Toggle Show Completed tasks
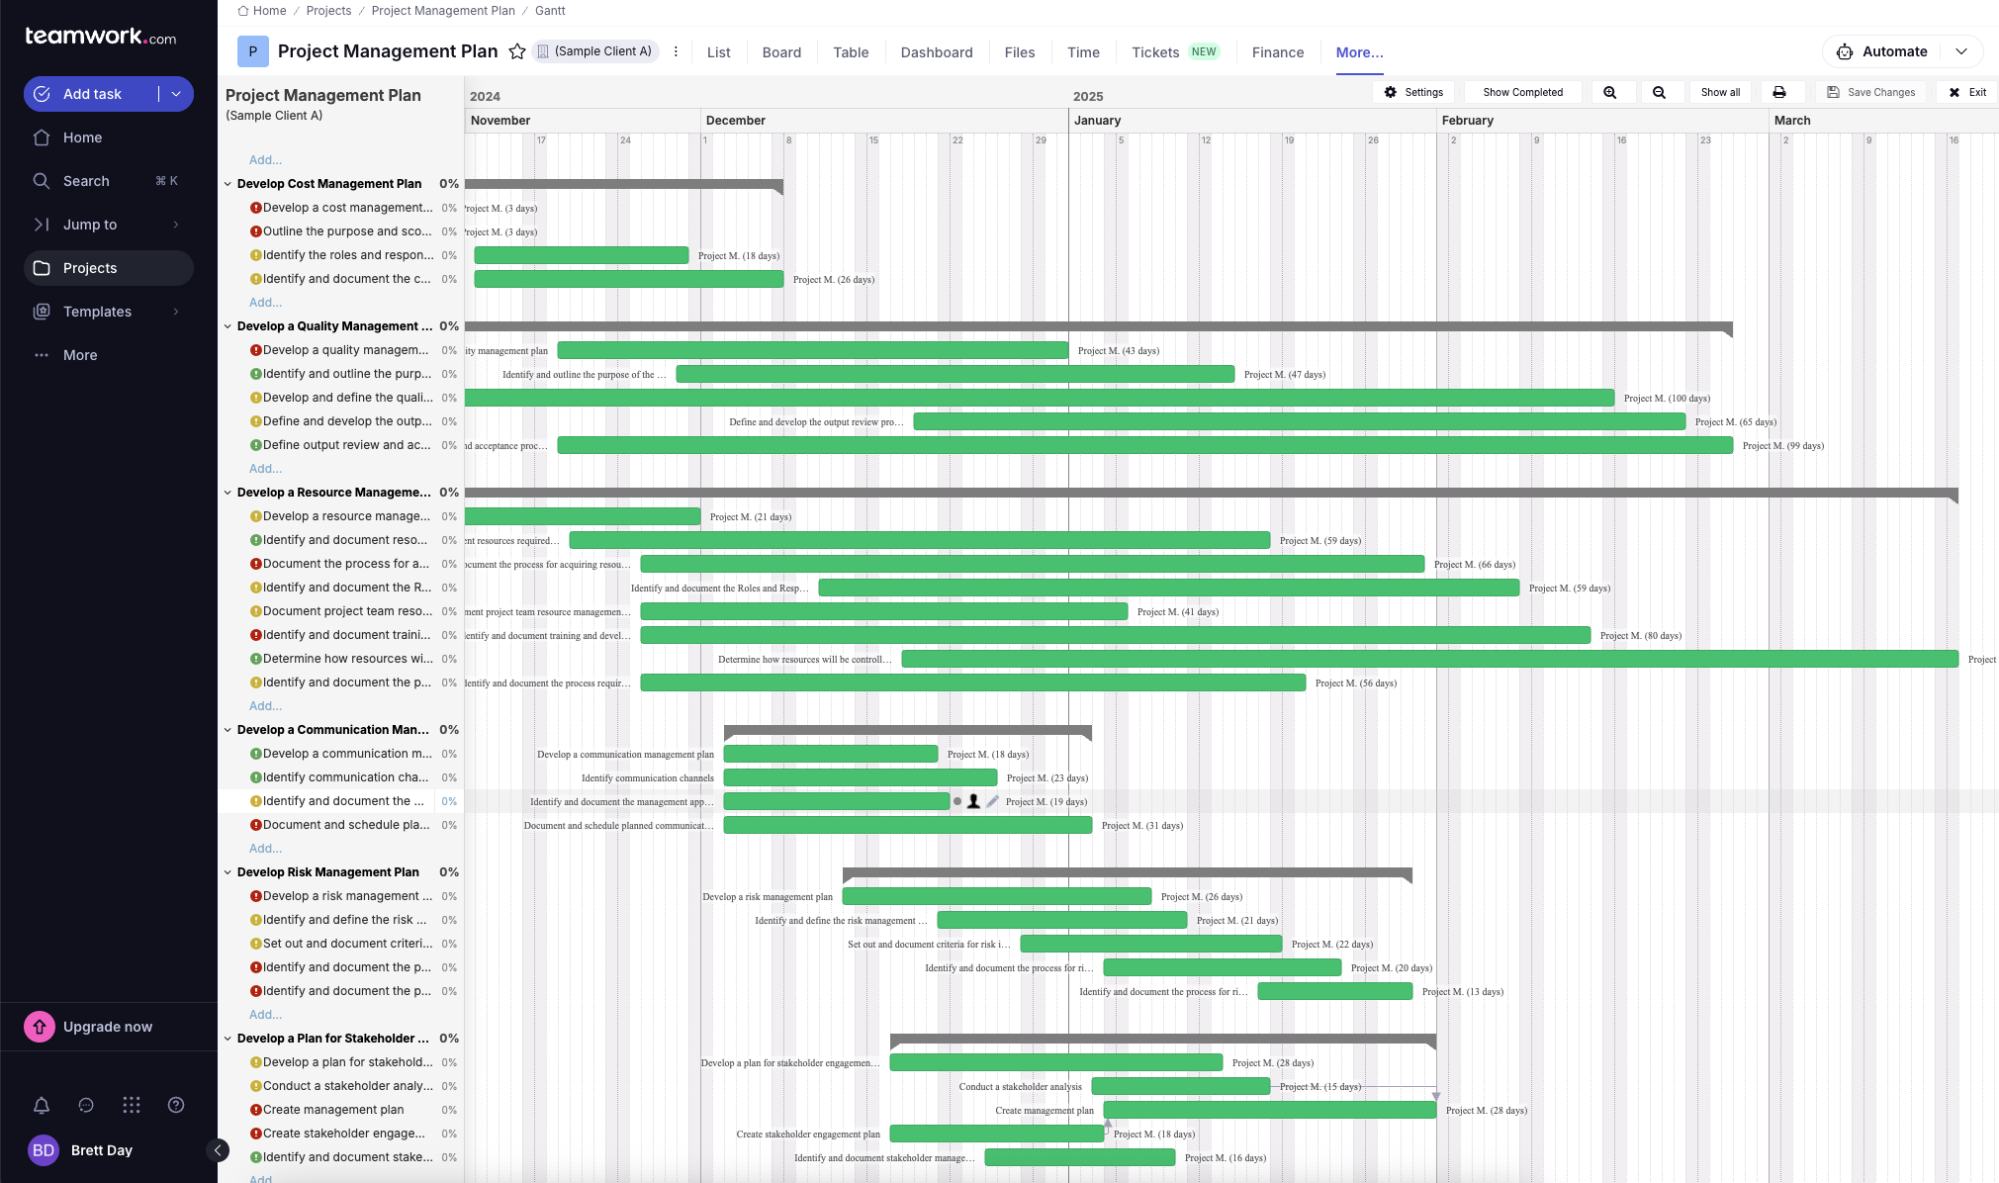Screen dimensions: 1999x1183 (1523, 92)
